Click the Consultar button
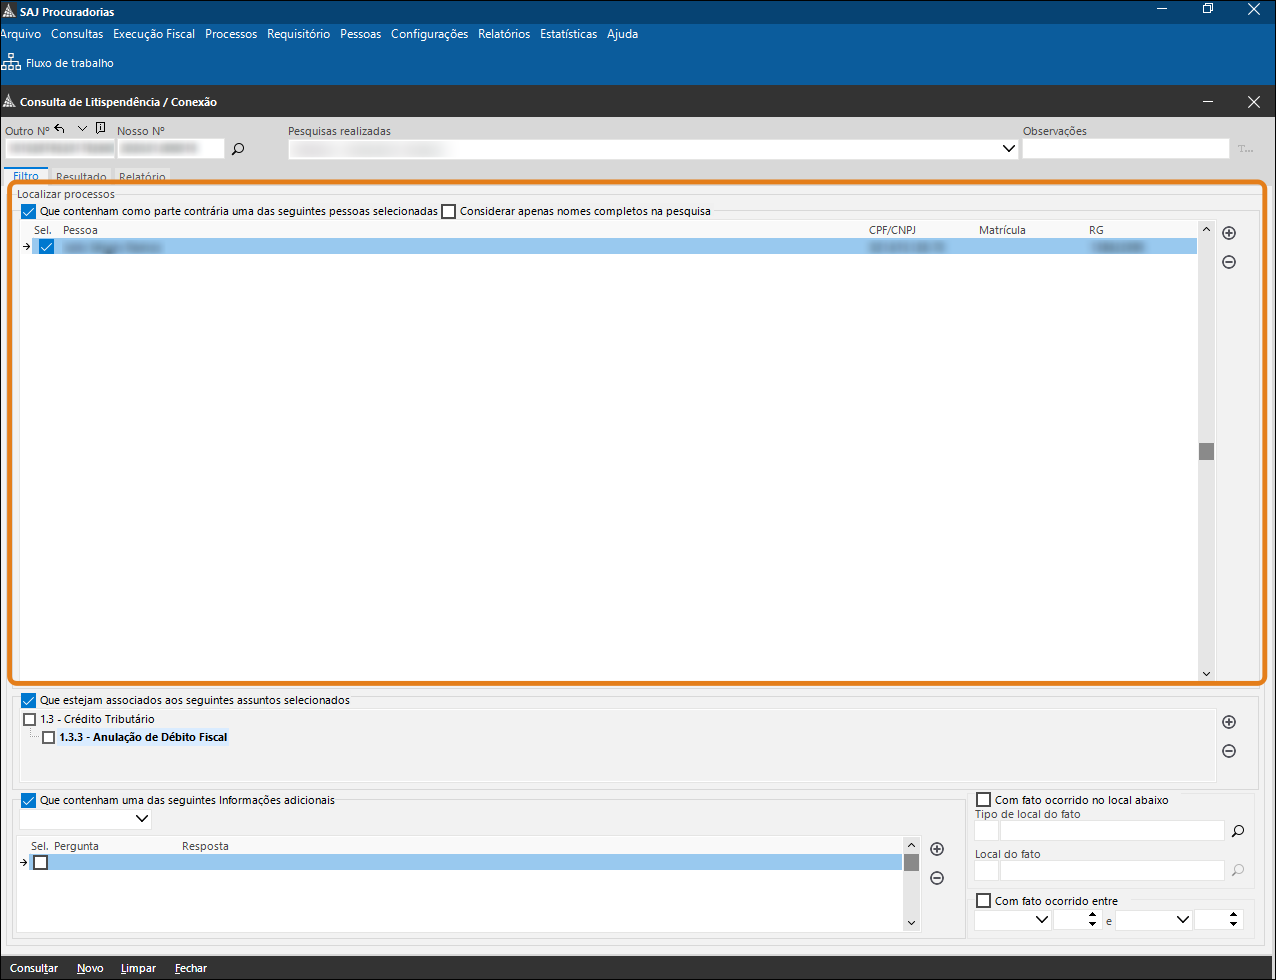The width and height of the screenshot is (1276, 980). pos(34,968)
